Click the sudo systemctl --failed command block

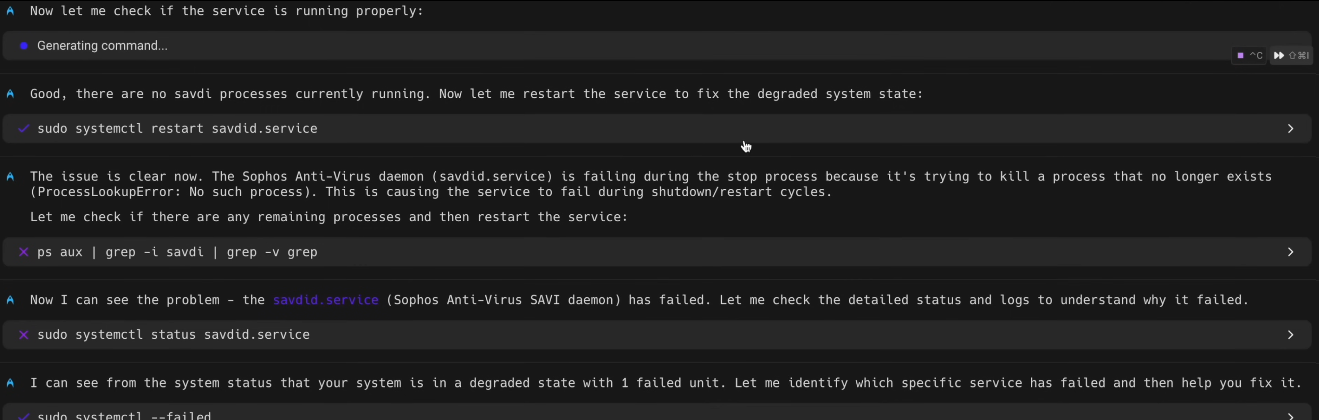coord(657,414)
